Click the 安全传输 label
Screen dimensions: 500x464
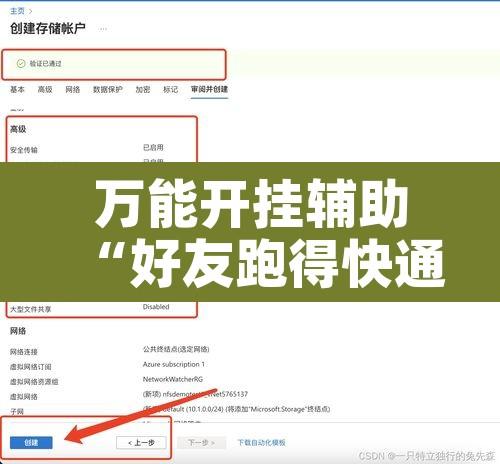[x=24, y=150]
